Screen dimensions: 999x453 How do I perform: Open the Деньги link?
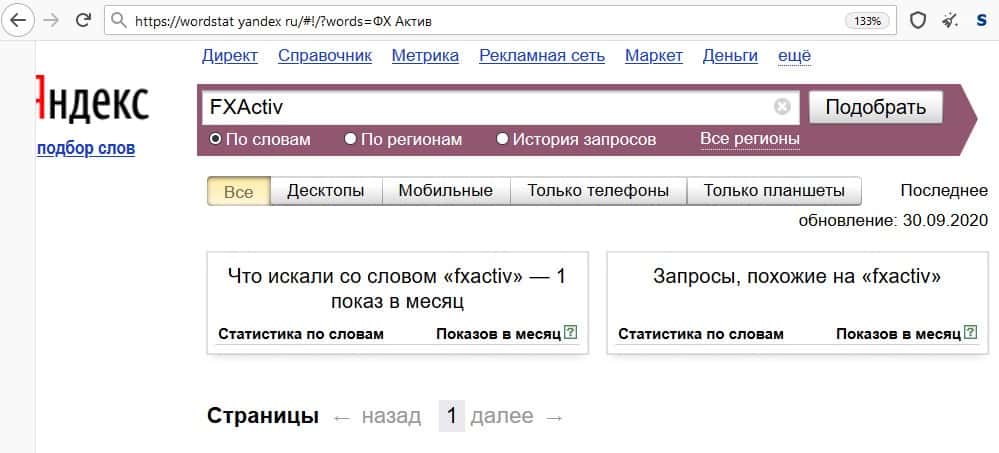pos(730,56)
